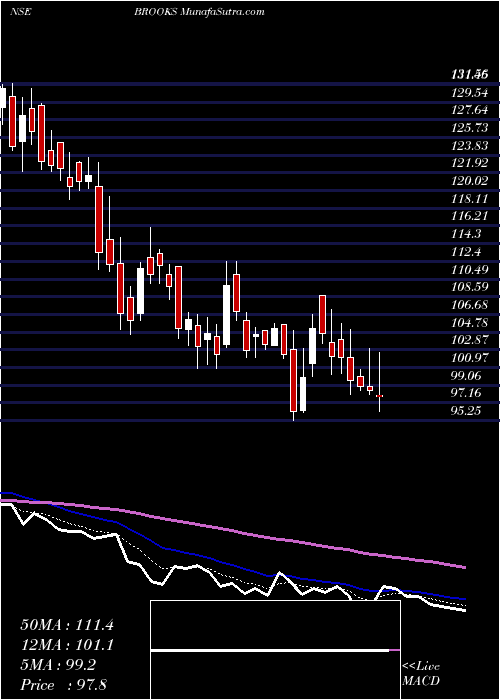Click the NSE exchange label
The image size is (500, 700).
[20, 12]
